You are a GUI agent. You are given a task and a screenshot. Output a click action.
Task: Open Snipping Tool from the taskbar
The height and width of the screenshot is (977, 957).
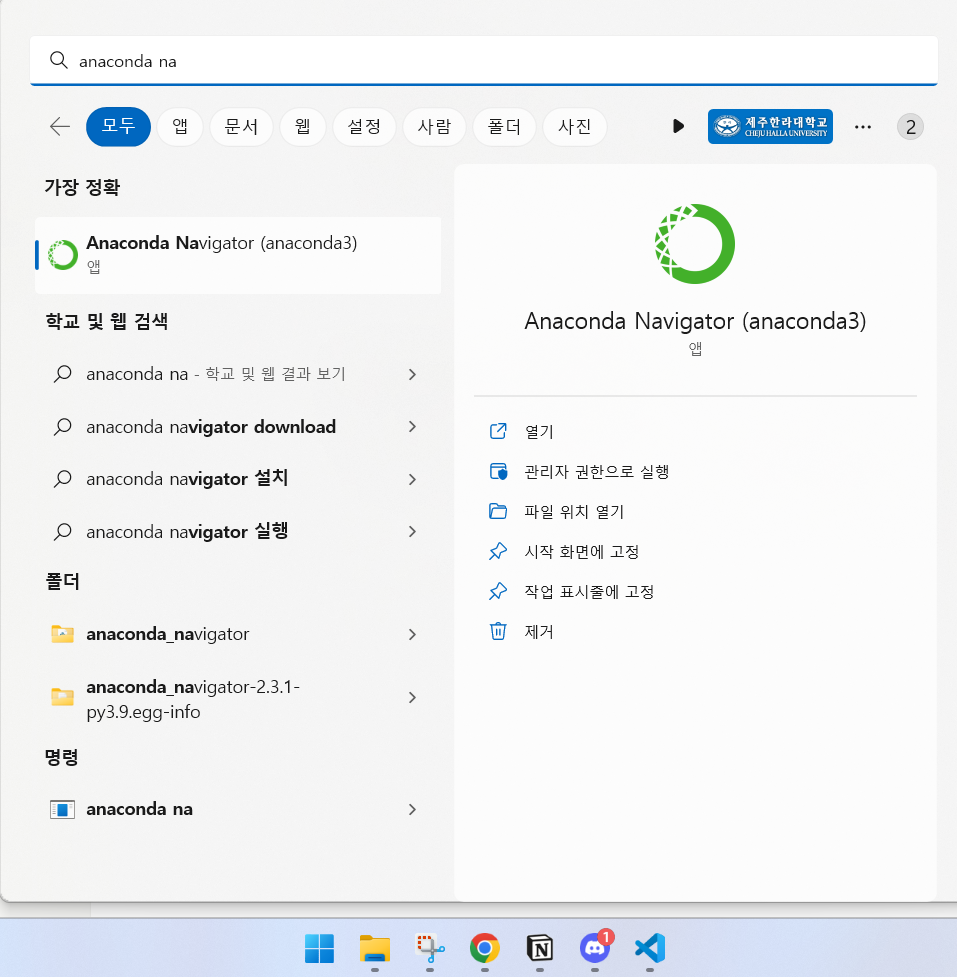click(430, 947)
